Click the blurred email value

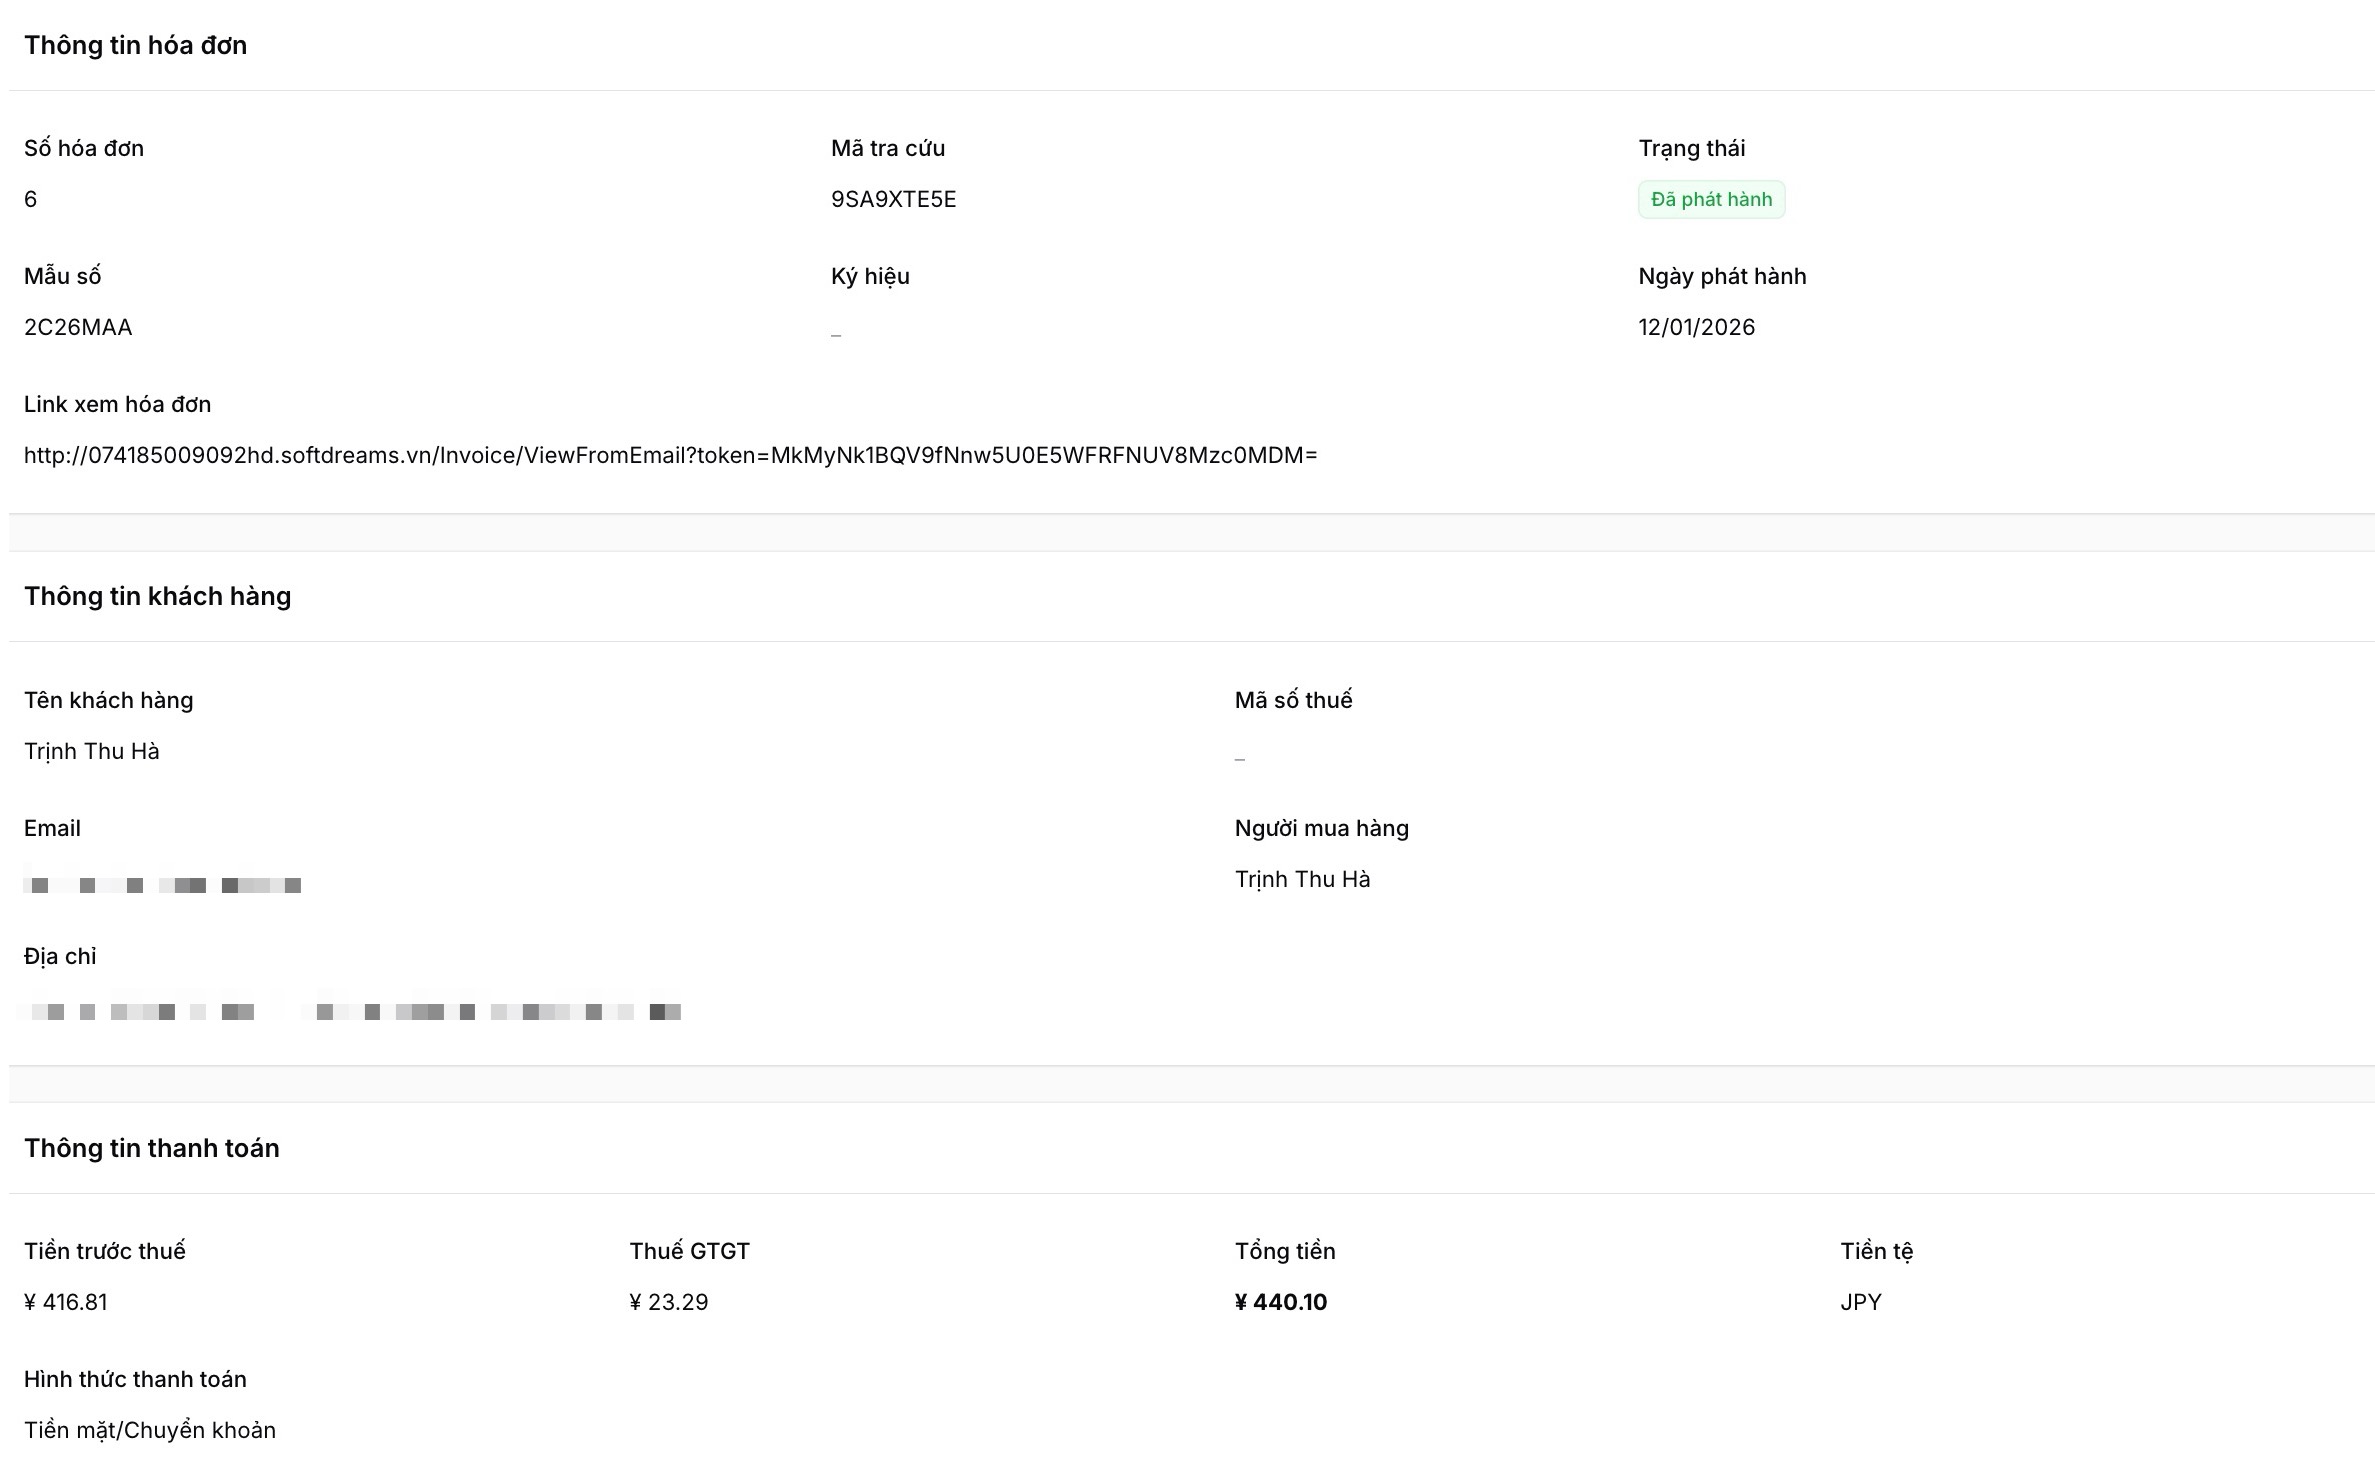tap(163, 884)
